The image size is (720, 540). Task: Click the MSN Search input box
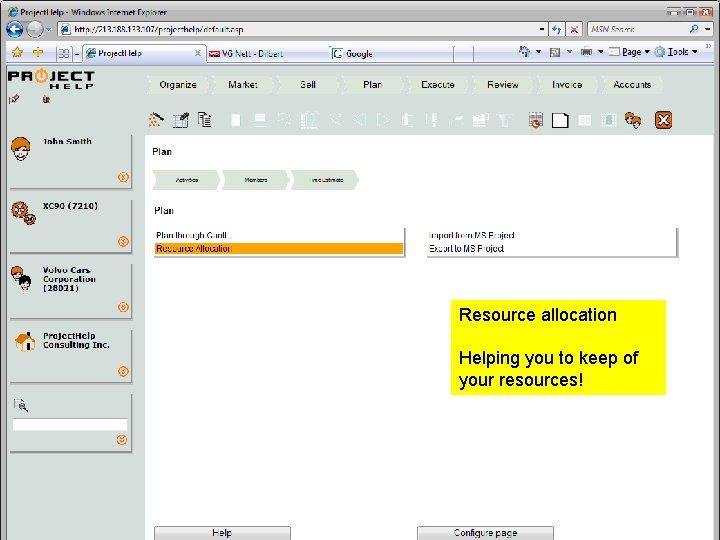tap(638, 29)
